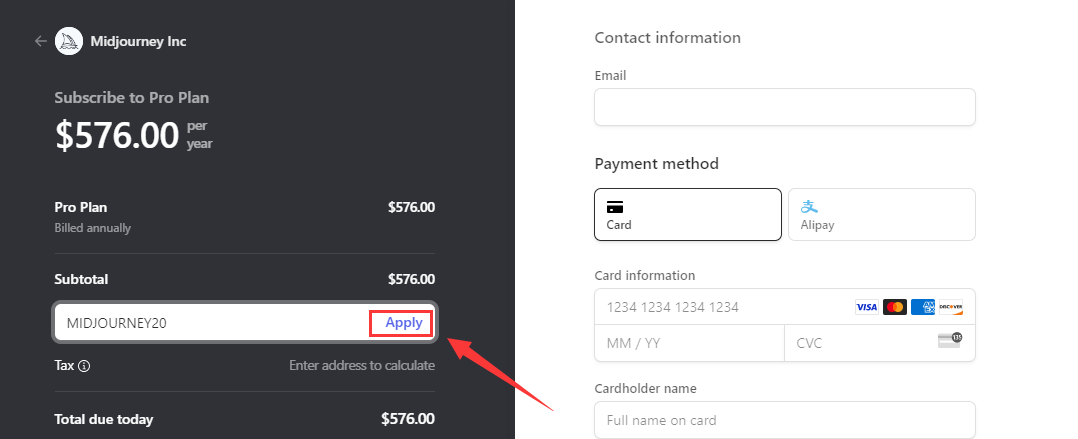Click the Pro Plan line item label
Viewport: 1078px width, 439px height.
click(80, 207)
